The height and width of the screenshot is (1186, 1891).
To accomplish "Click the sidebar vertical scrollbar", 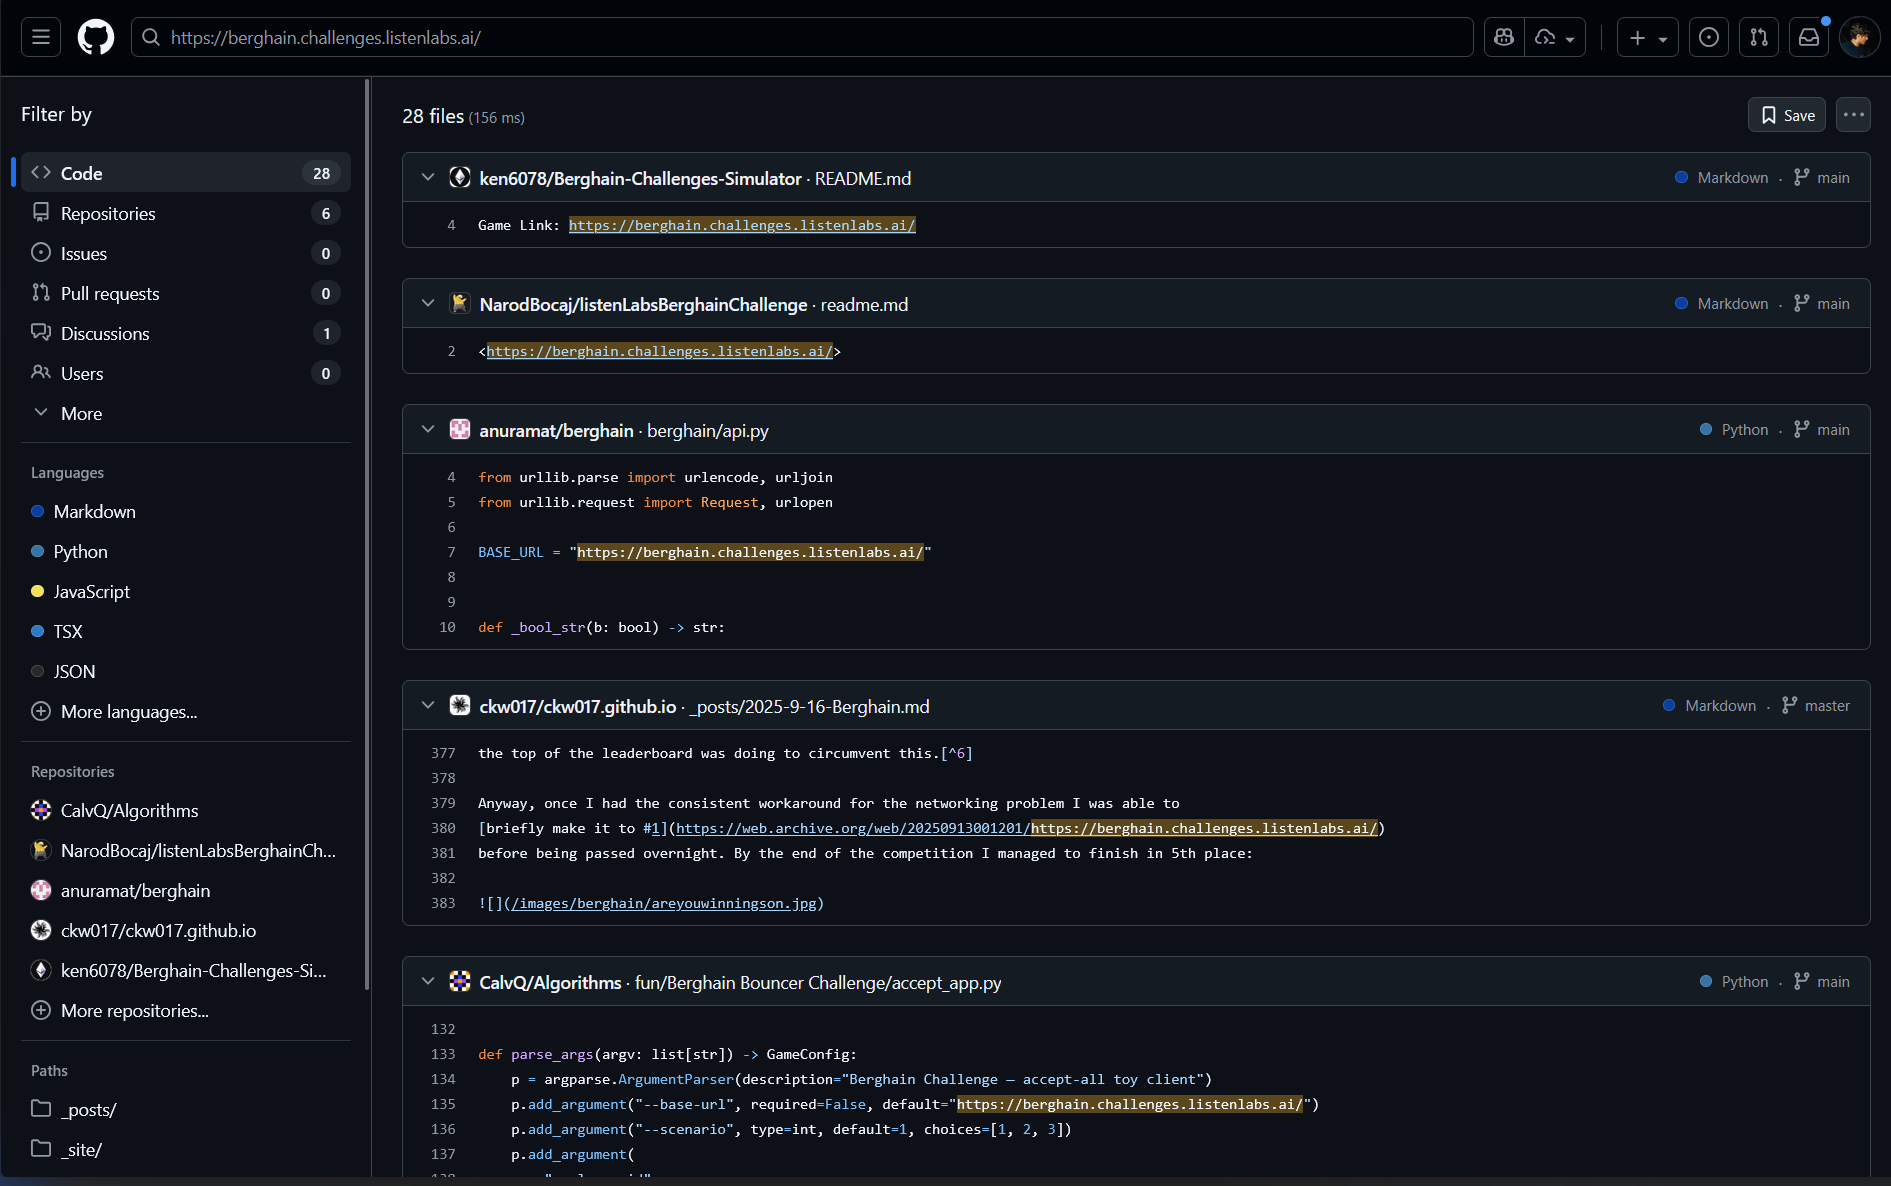I will pos(367,535).
